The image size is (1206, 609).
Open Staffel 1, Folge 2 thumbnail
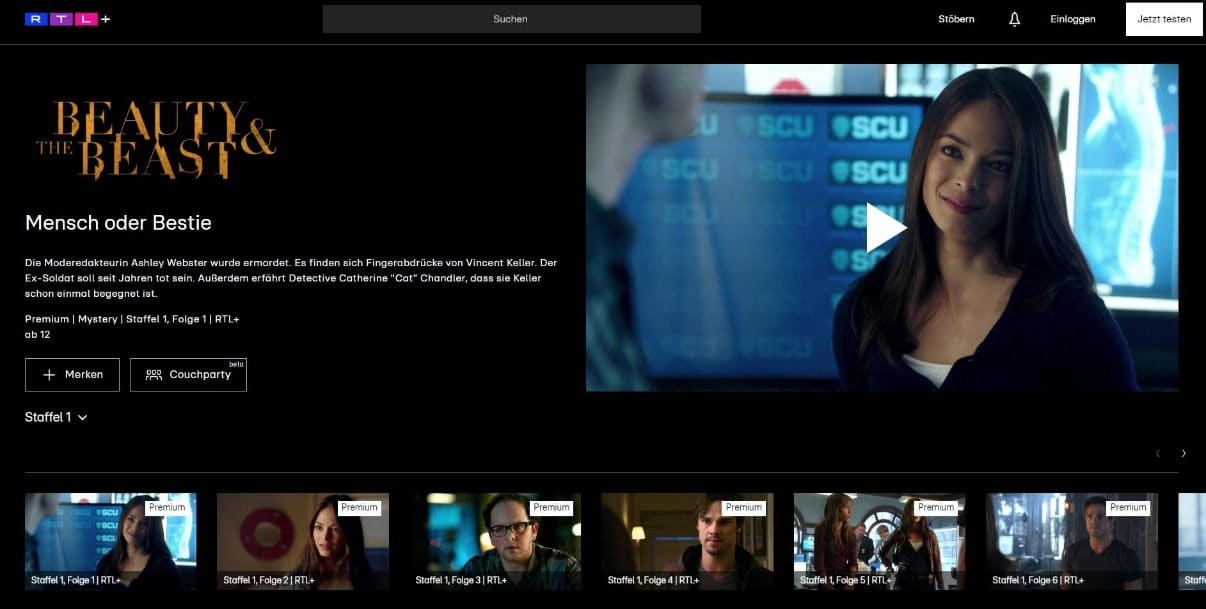[303, 541]
